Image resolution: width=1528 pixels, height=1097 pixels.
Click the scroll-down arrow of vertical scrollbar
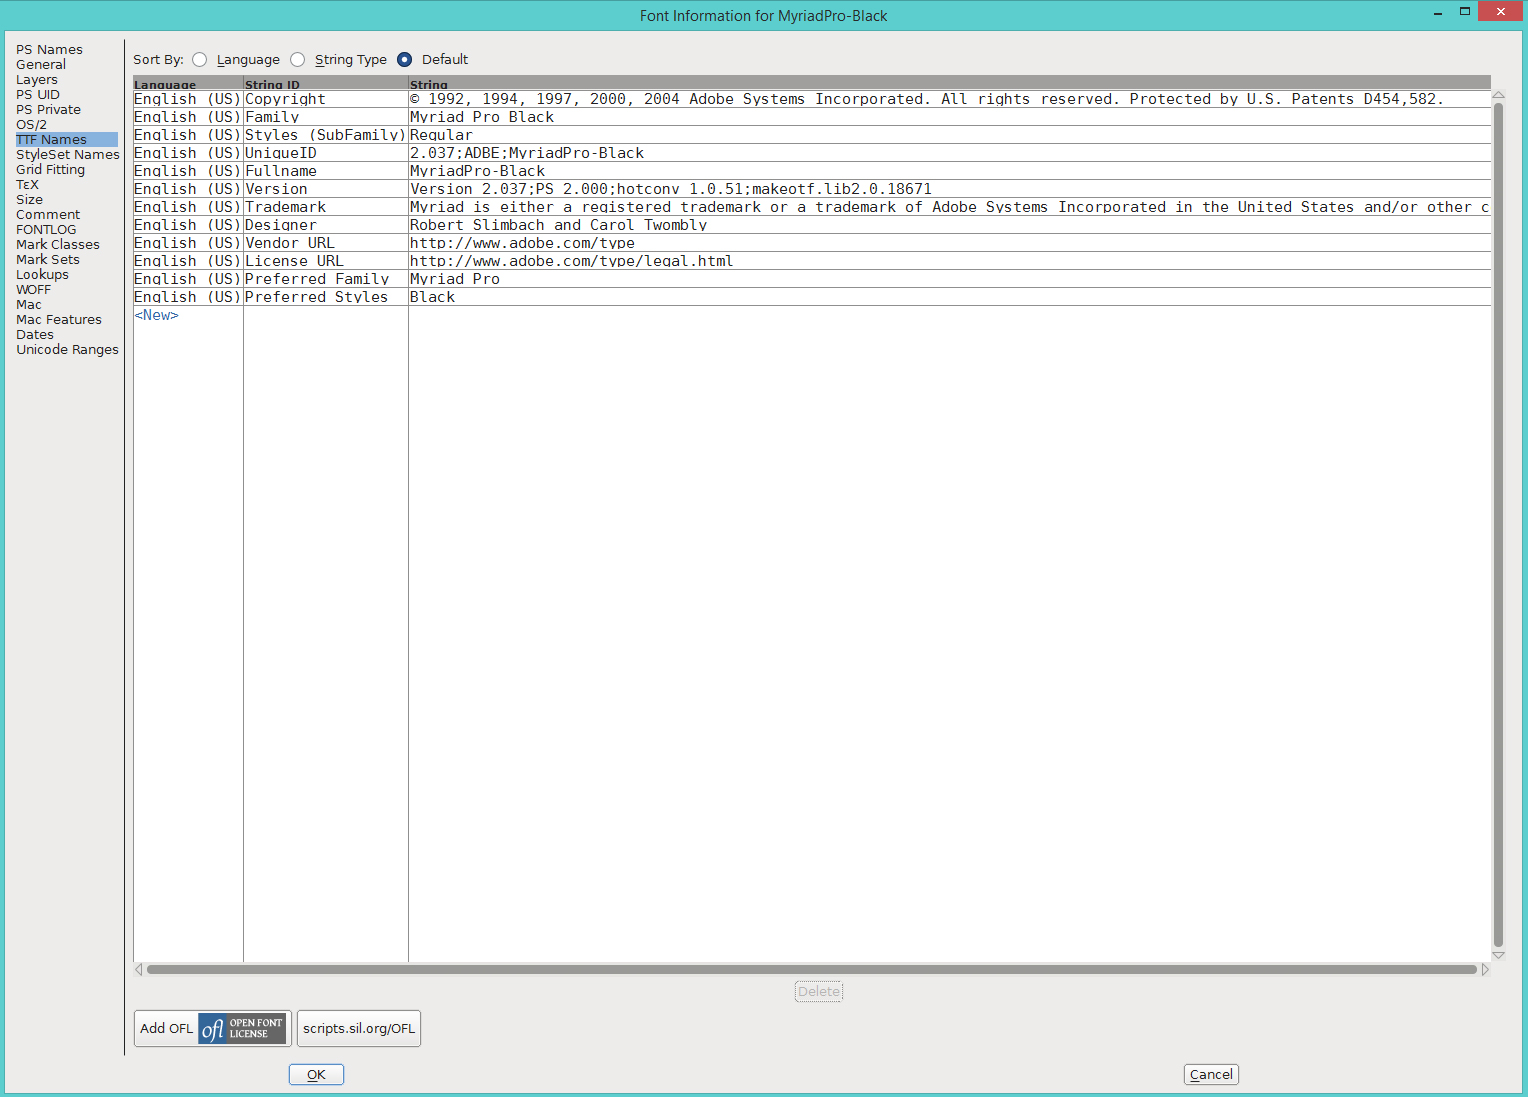(1498, 956)
